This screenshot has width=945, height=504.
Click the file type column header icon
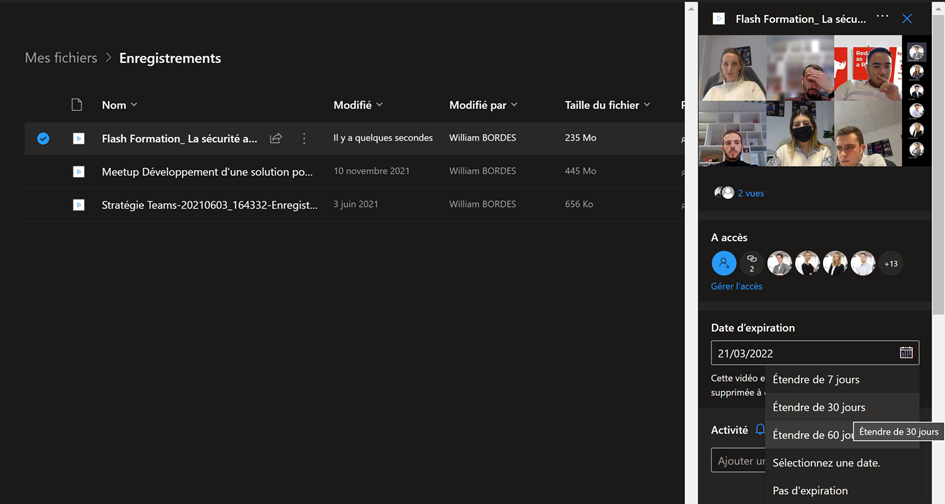tap(77, 105)
